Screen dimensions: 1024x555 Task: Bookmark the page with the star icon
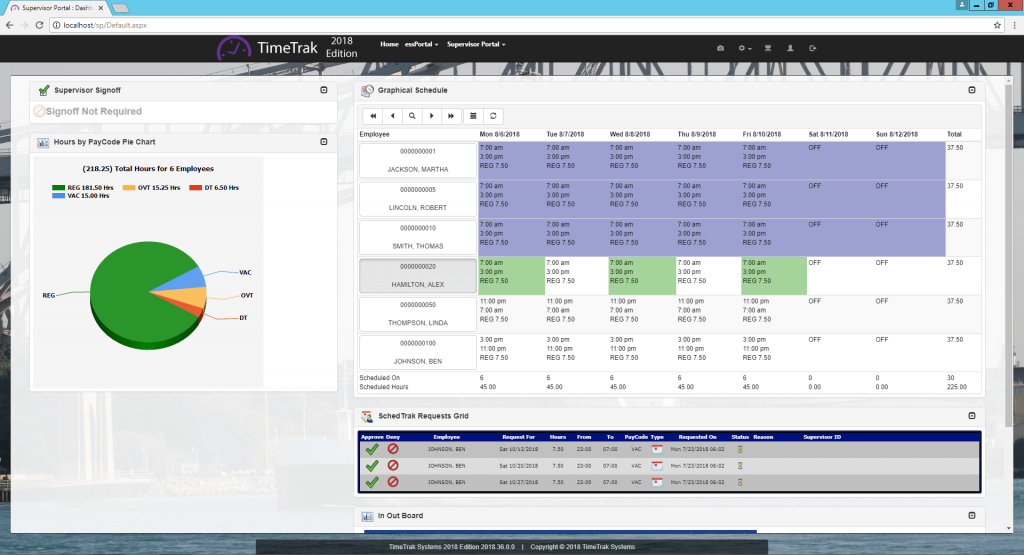point(997,25)
